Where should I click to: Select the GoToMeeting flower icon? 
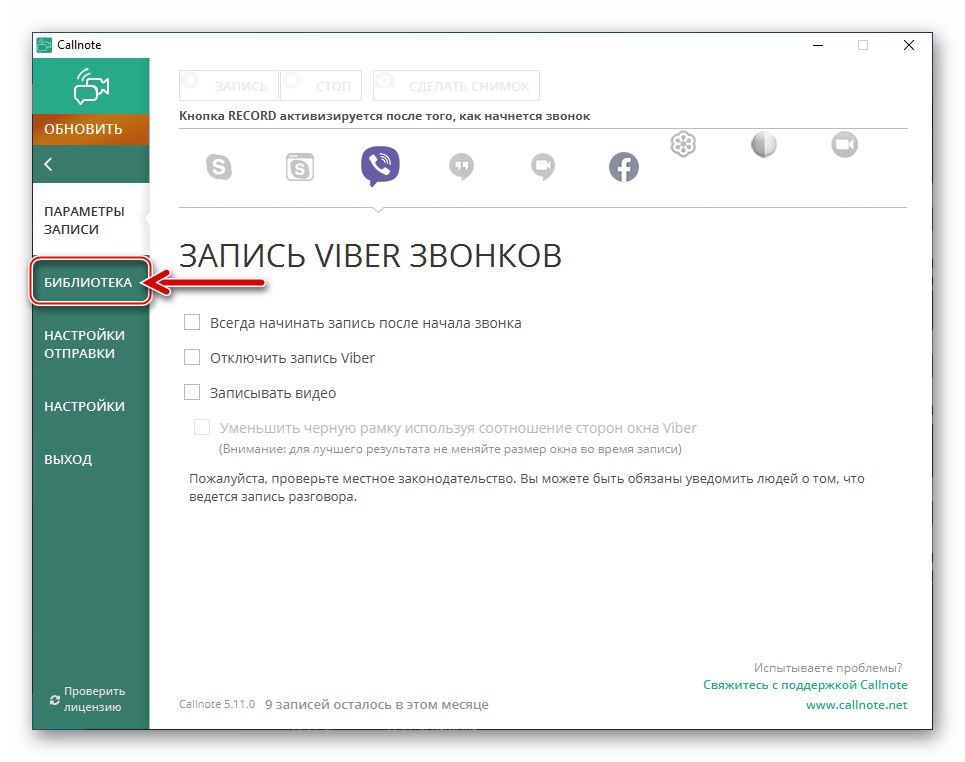coord(683,145)
